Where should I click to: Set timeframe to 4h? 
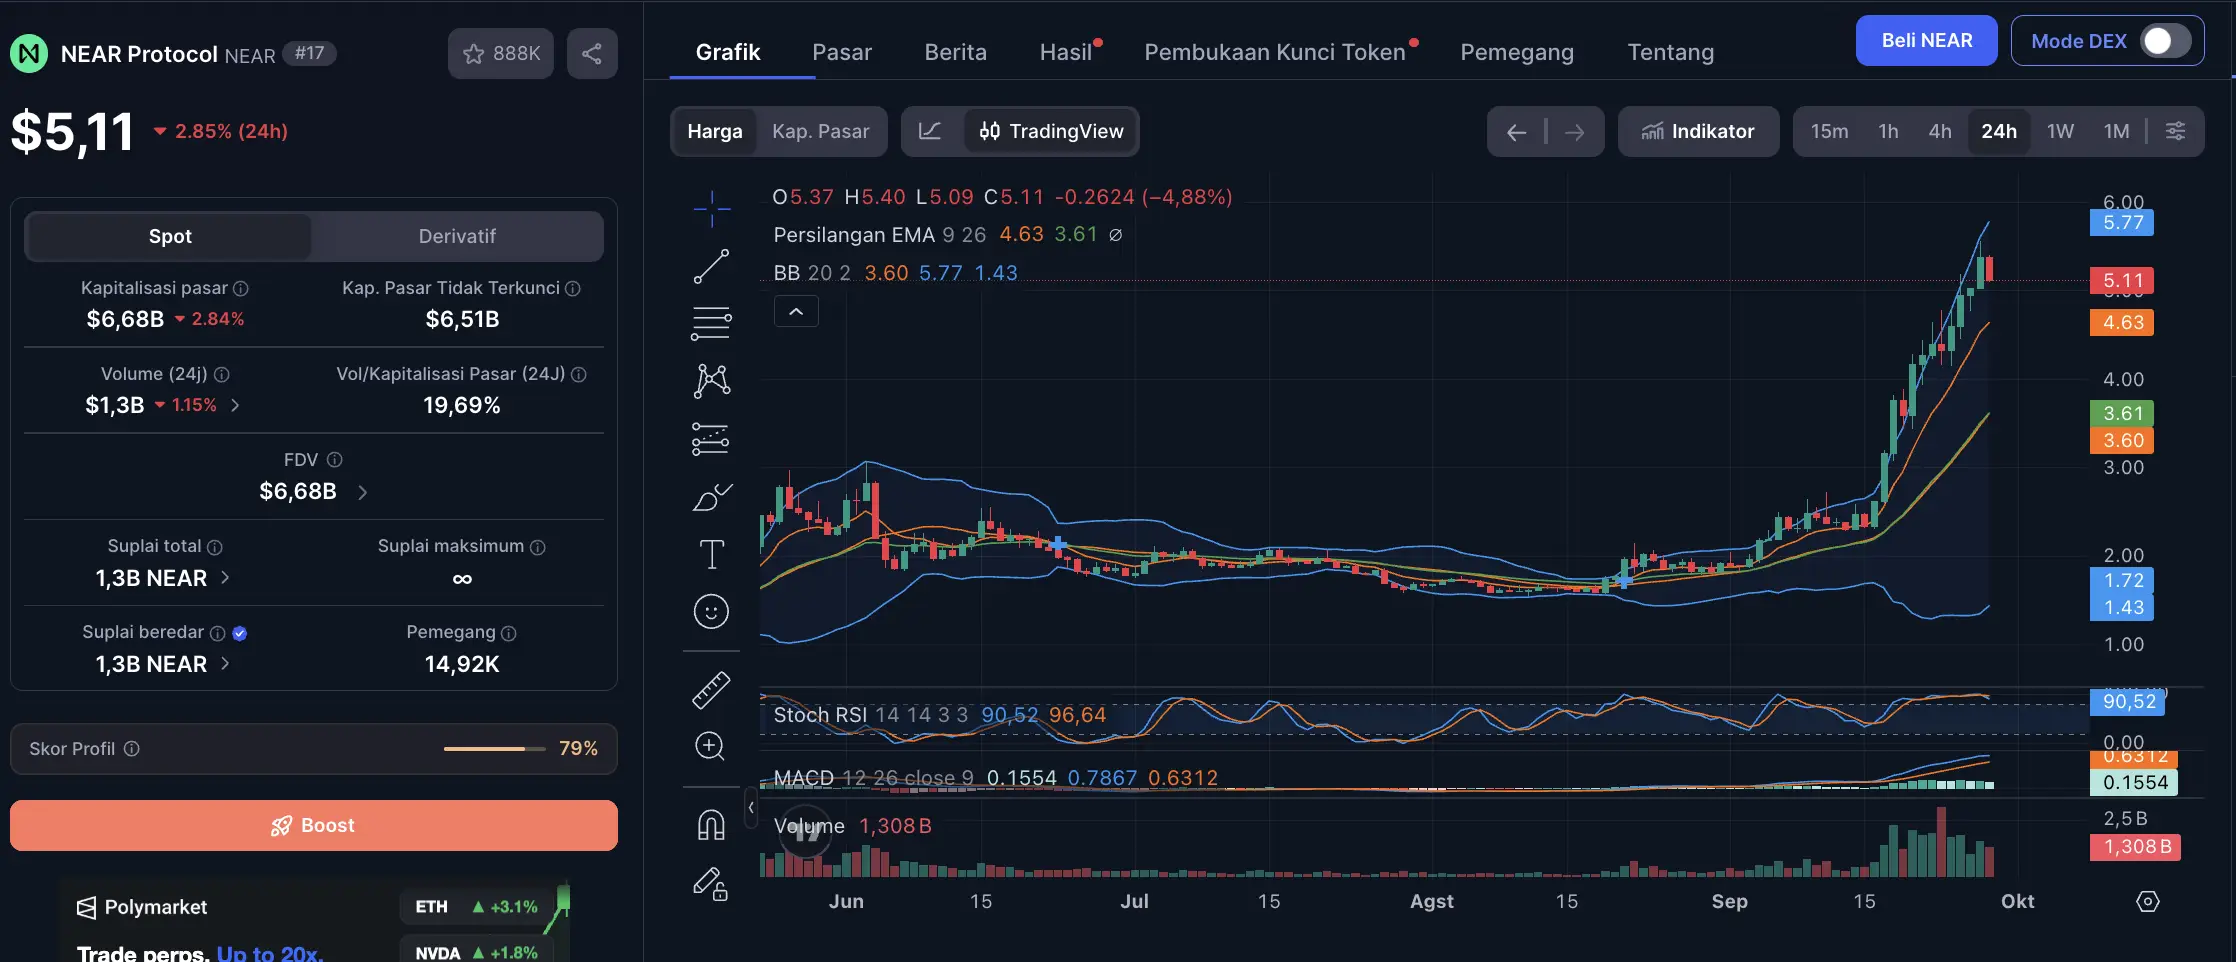click(x=1940, y=131)
